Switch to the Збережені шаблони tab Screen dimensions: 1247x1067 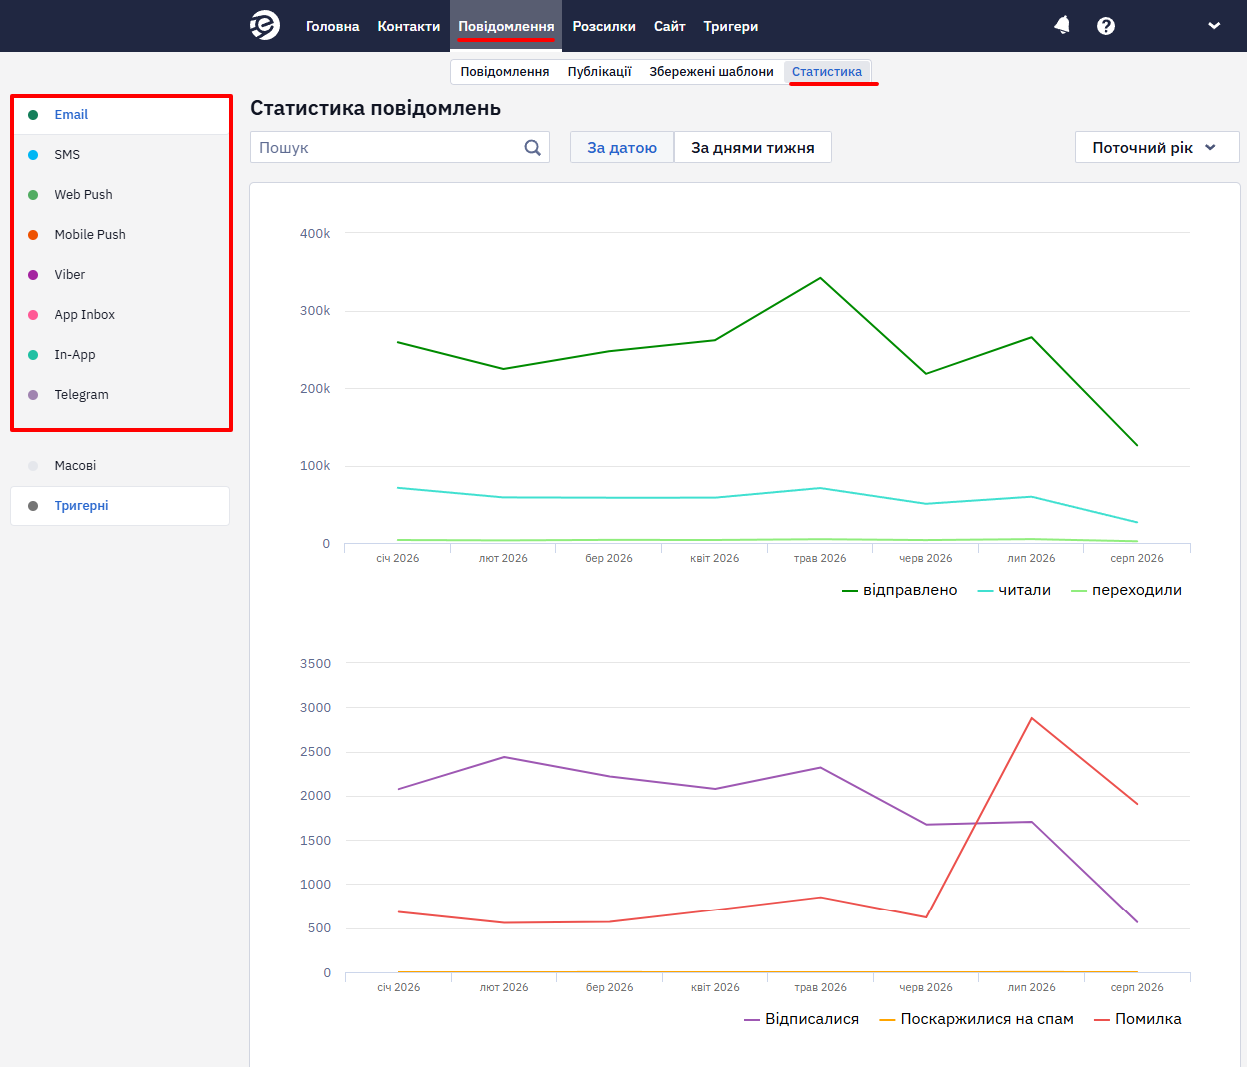(x=711, y=72)
